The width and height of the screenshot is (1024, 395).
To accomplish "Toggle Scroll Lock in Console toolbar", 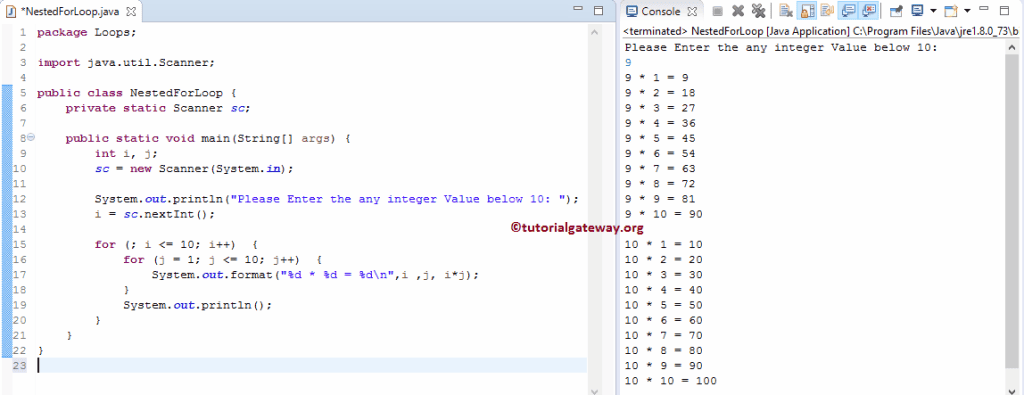I will click(x=807, y=10).
